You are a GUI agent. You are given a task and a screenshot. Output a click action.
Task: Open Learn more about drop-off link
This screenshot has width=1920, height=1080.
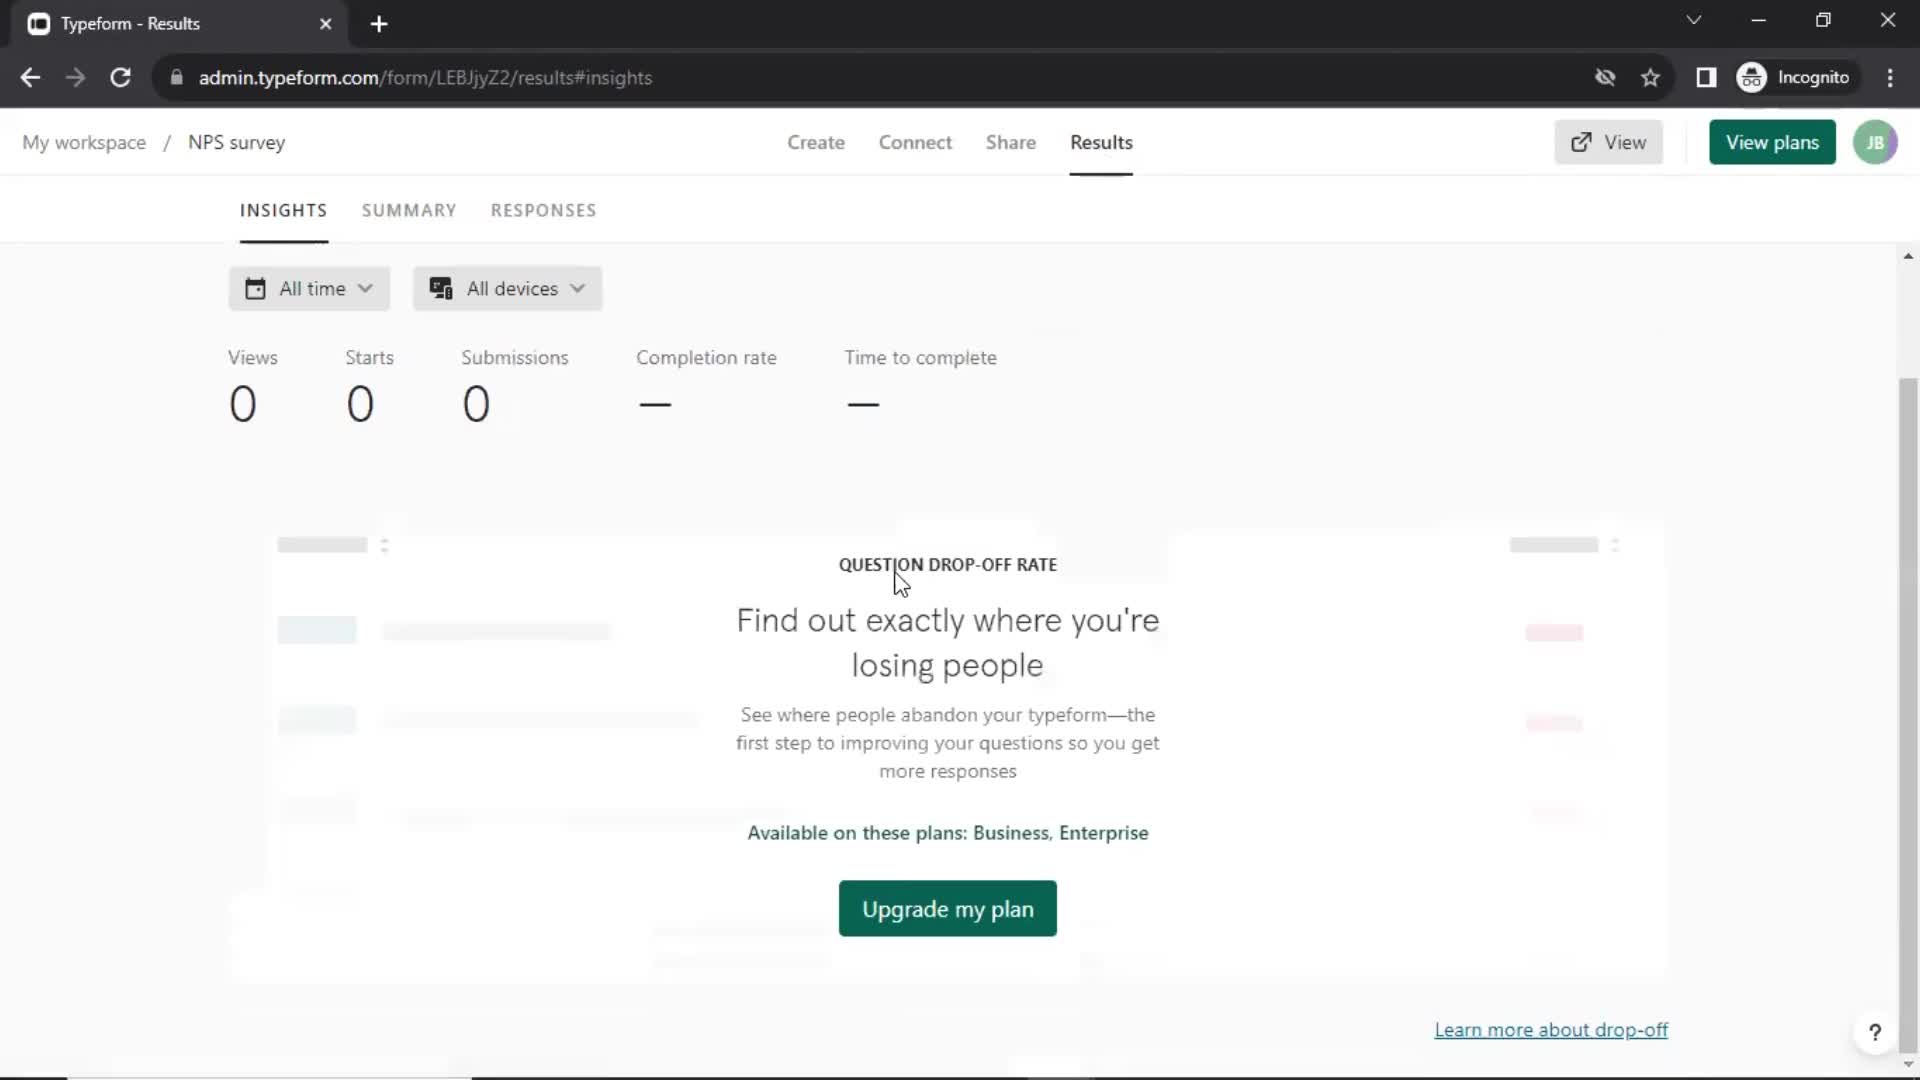coord(1551,1029)
